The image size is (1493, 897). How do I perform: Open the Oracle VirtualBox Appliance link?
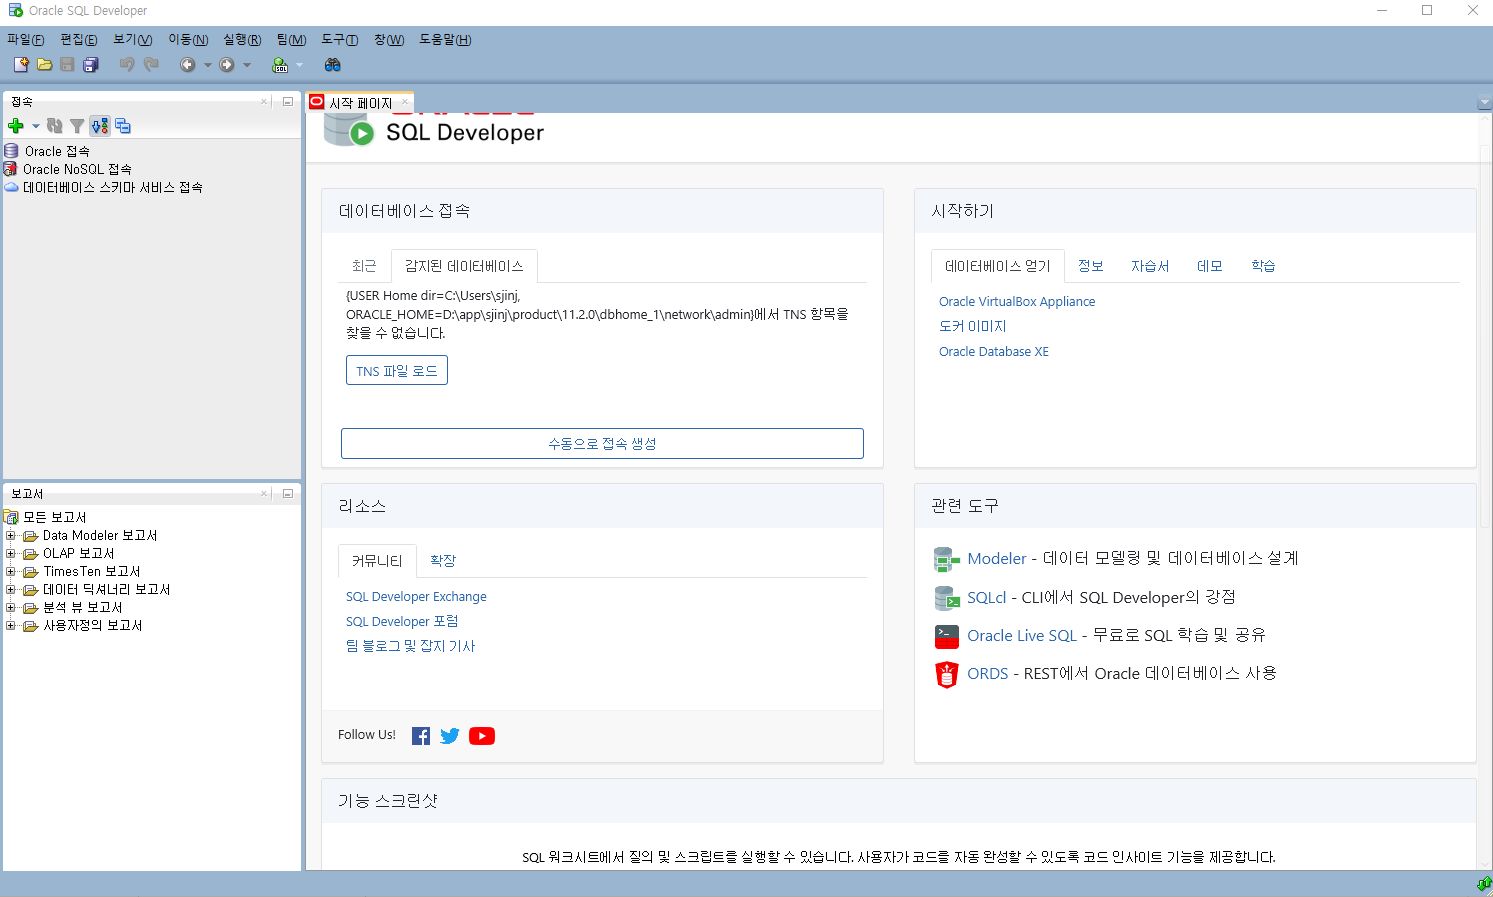pos(1017,302)
